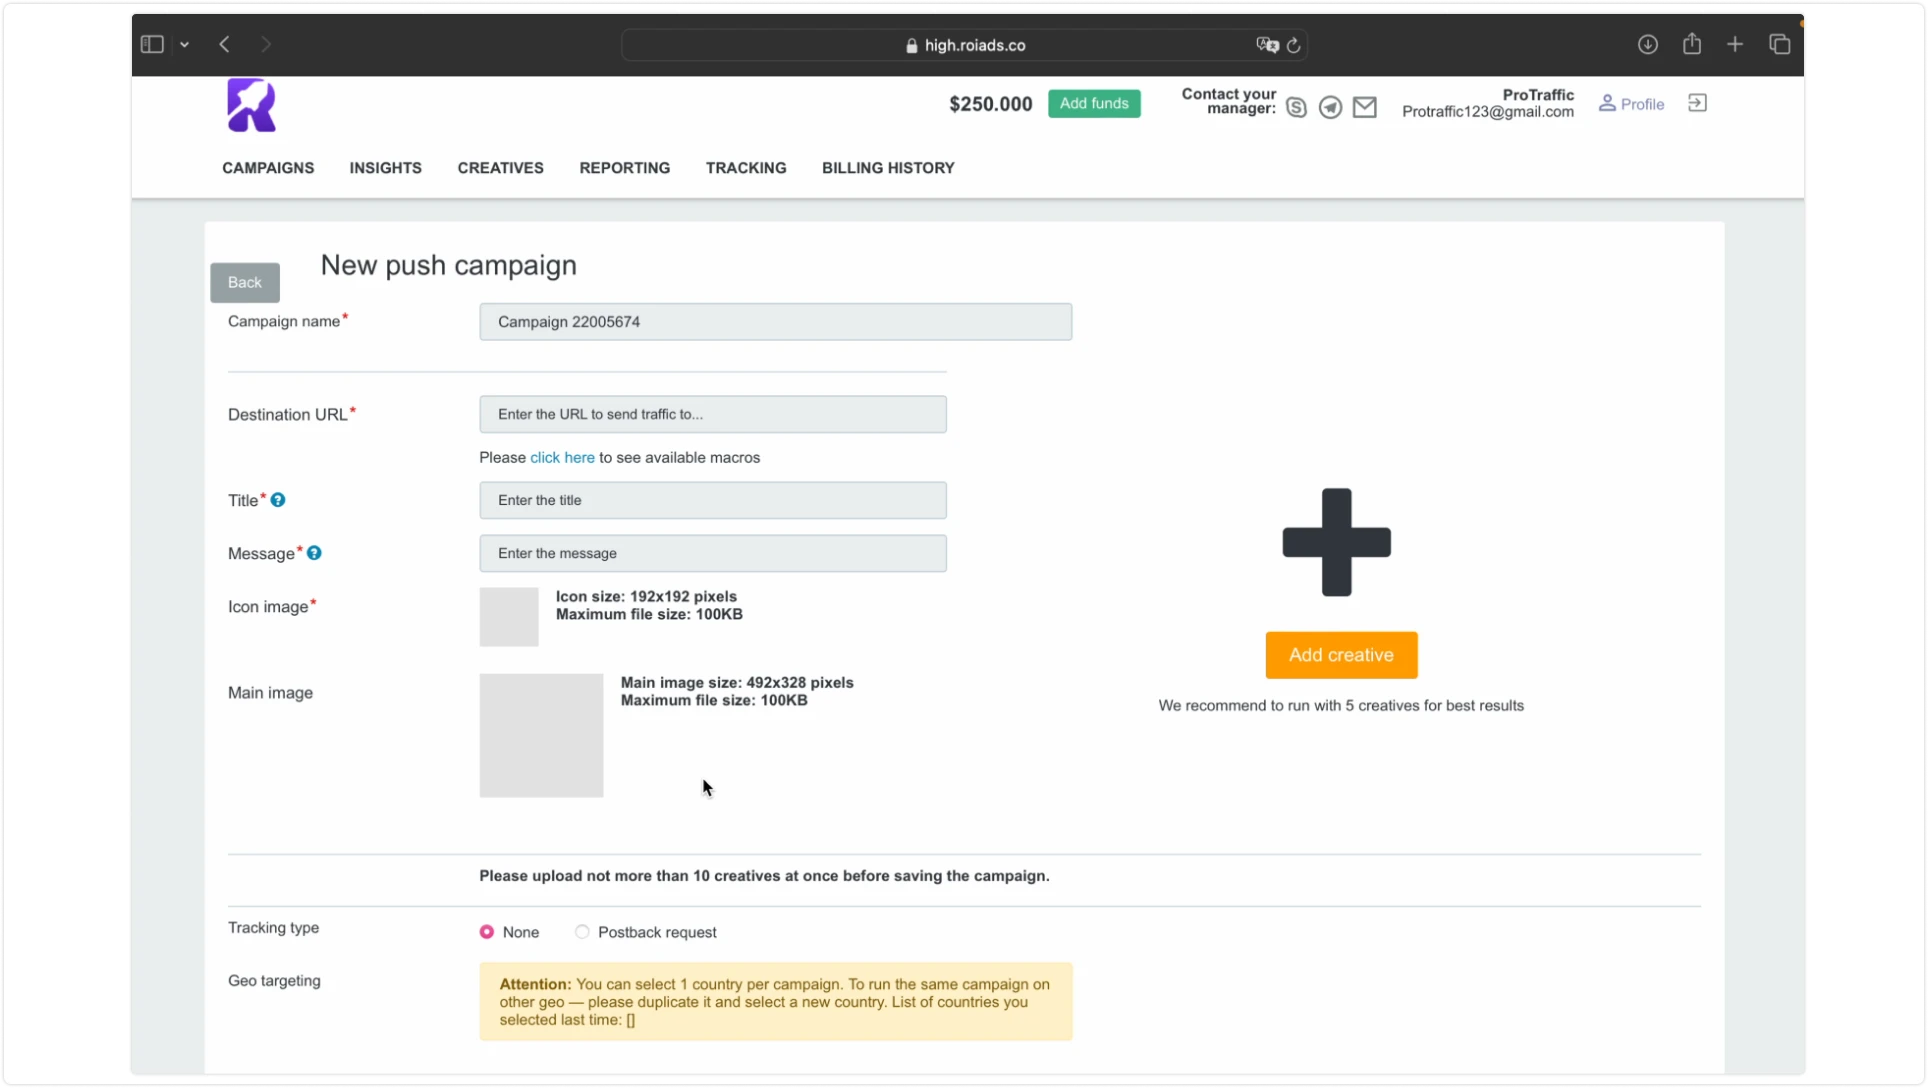Screen dimensions: 1928x1088
Task: Click the ROI Ads purple logo
Action: [x=251, y=105]
